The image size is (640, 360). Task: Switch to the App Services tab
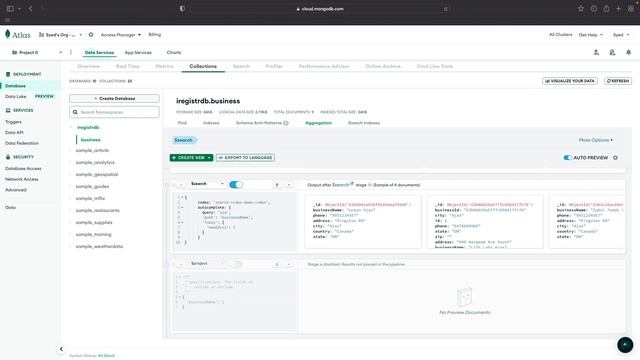click(138, 52)
